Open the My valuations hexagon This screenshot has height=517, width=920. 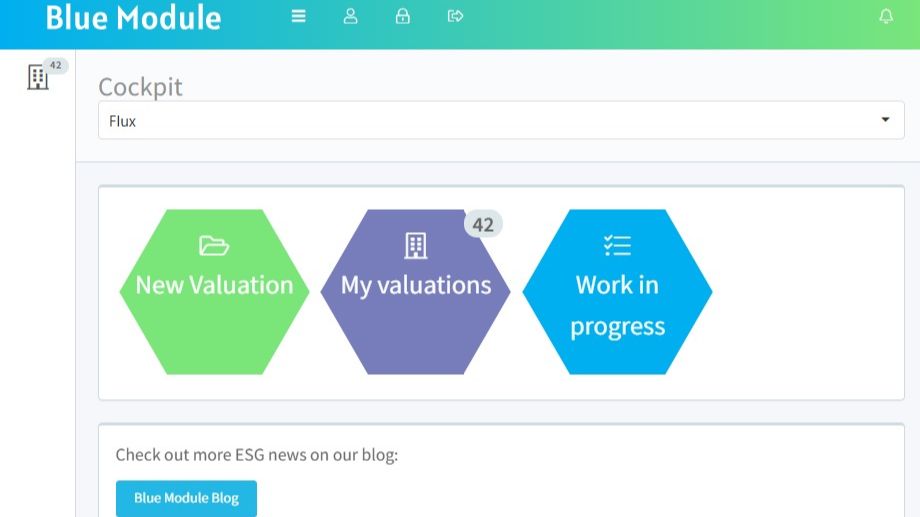415,292
